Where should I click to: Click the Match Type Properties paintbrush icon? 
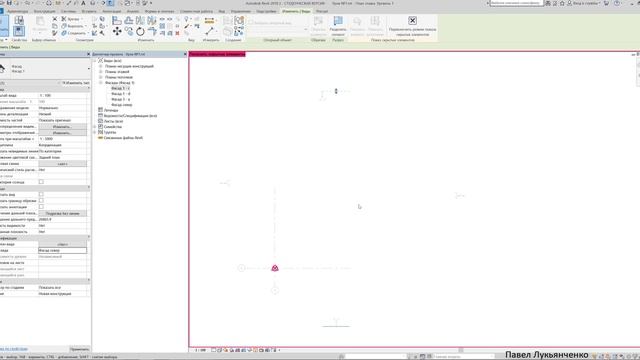[x=55, y=33]
